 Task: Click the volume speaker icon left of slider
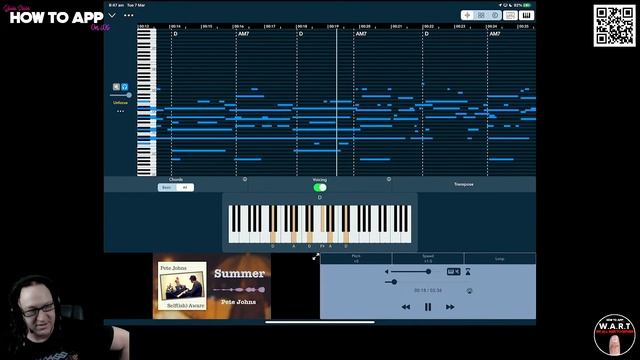point(387,271)
